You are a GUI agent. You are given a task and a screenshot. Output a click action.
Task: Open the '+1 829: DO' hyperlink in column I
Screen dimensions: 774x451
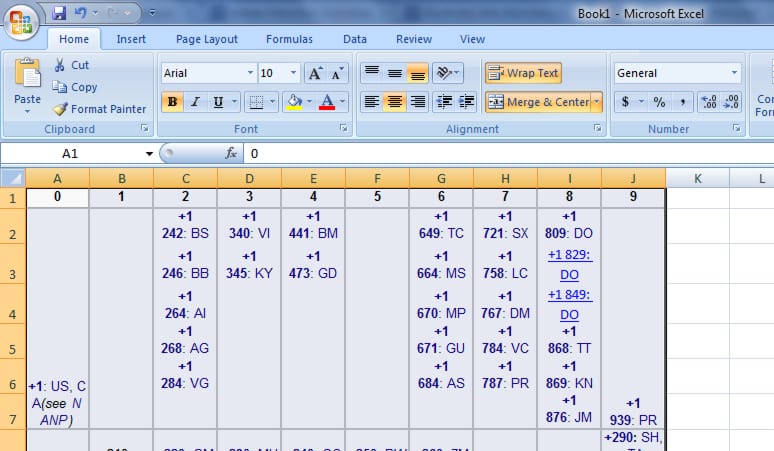[569, 264]
